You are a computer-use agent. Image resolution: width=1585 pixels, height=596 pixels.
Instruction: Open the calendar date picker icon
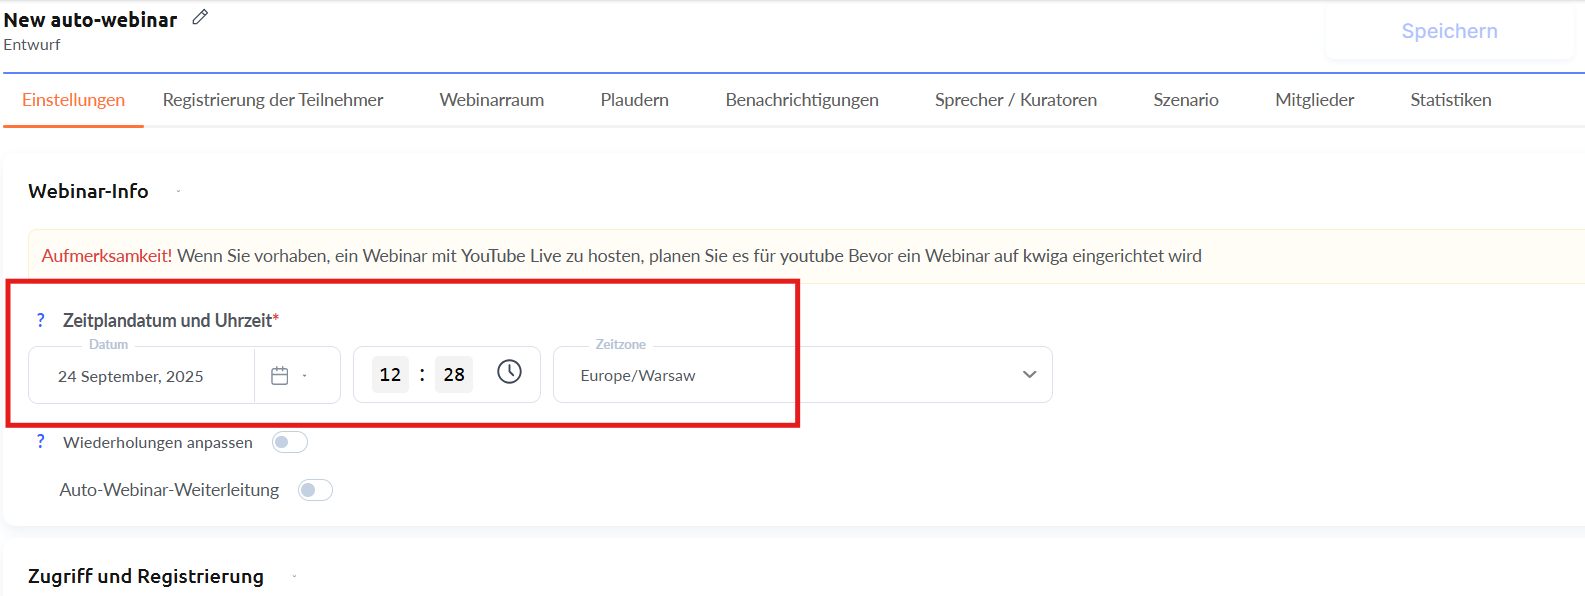point(280,376)
